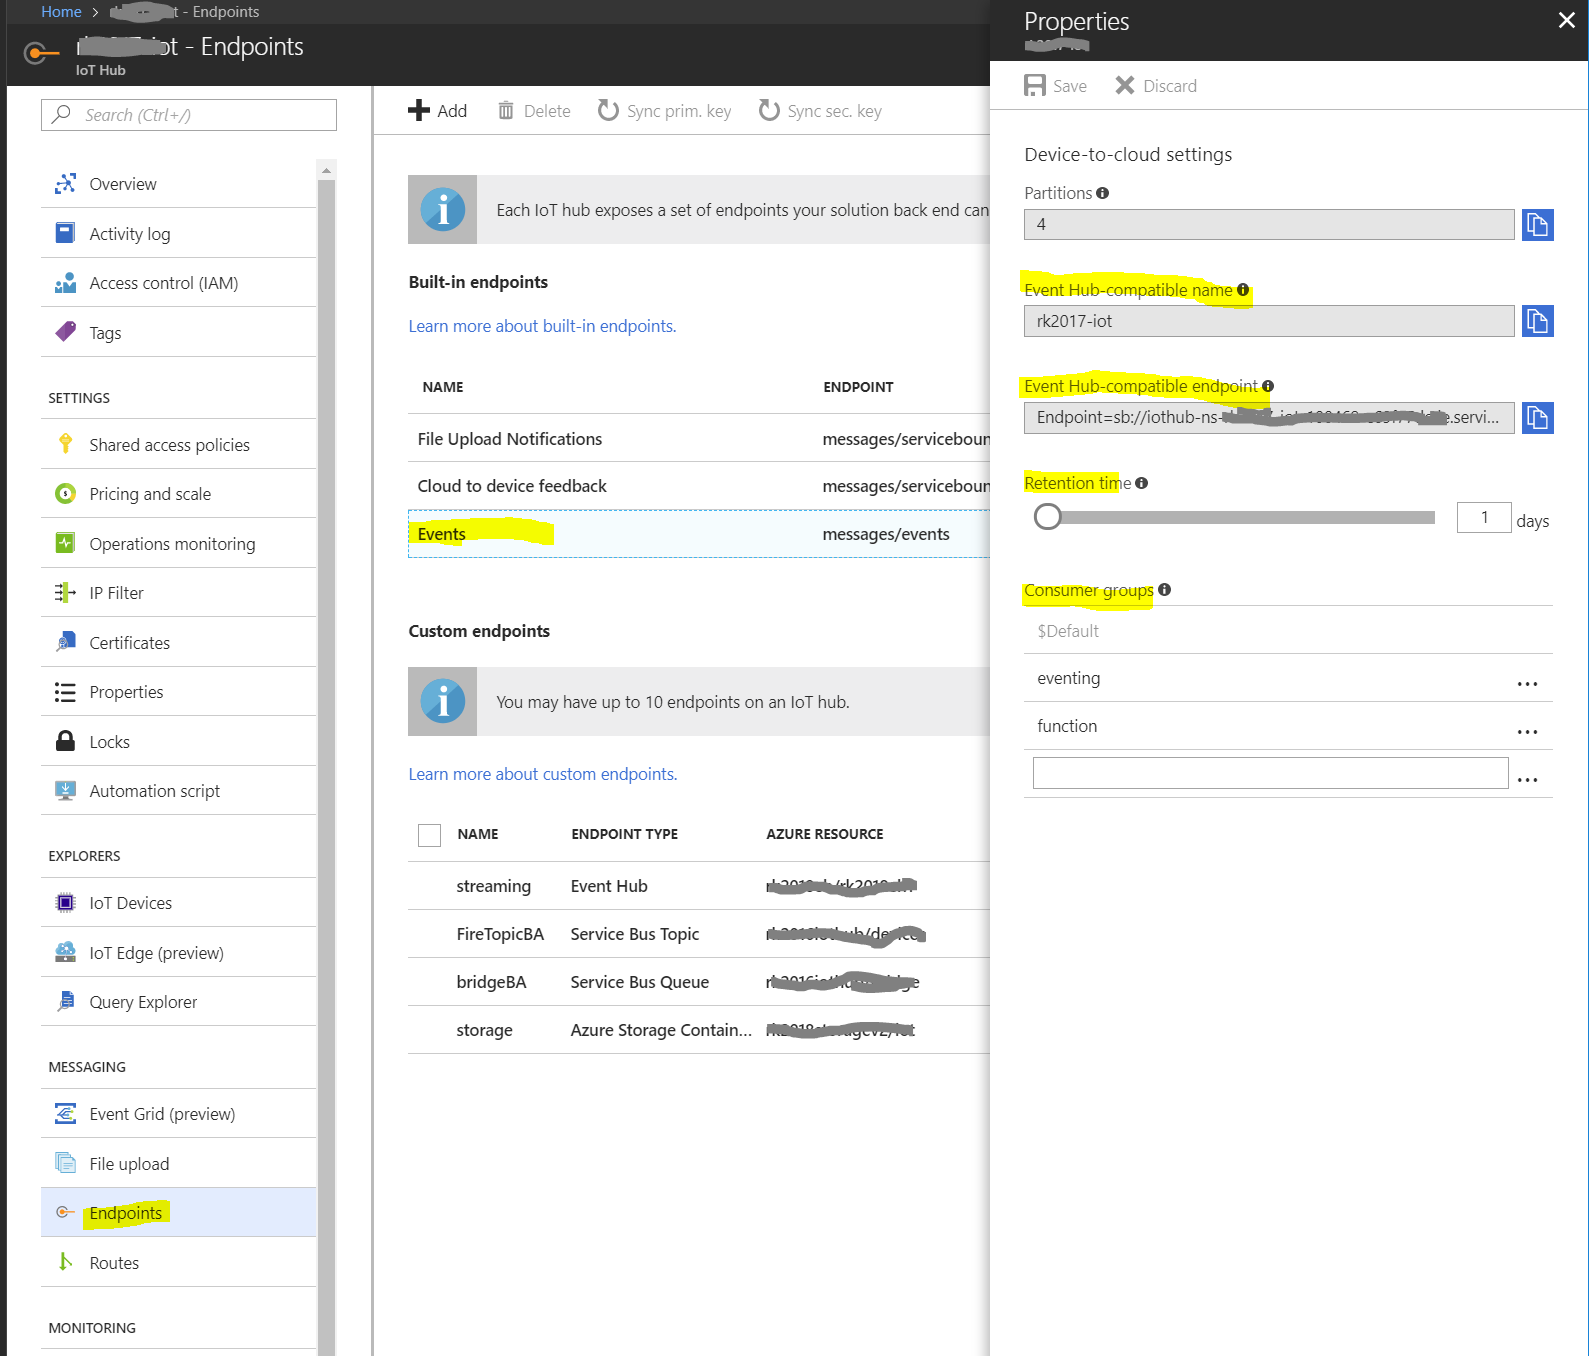Click the sidebar scroll up arrow
Screen dimensions: 1589x1356
pos(326,171)
